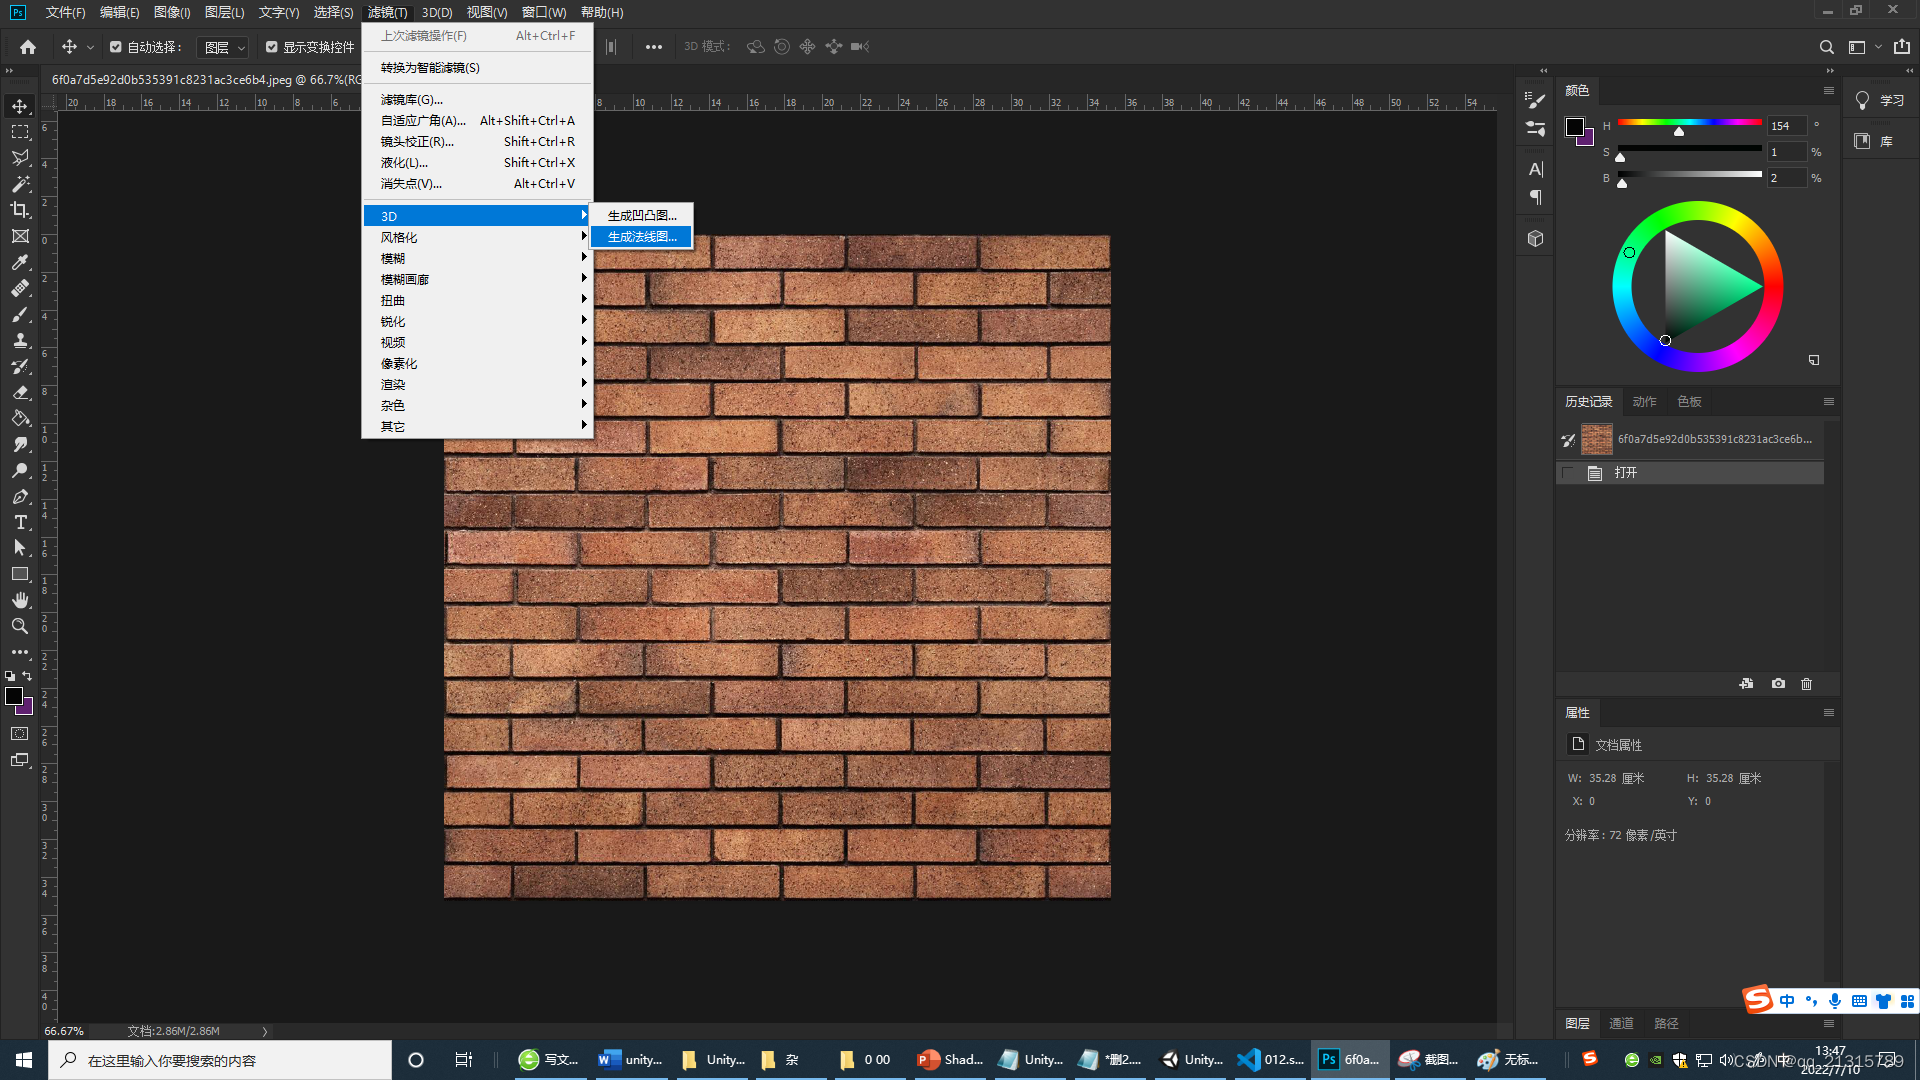Select the Magic Wand tool
This screenshot has height=1080, width=1920.
(x=20, y=184)
